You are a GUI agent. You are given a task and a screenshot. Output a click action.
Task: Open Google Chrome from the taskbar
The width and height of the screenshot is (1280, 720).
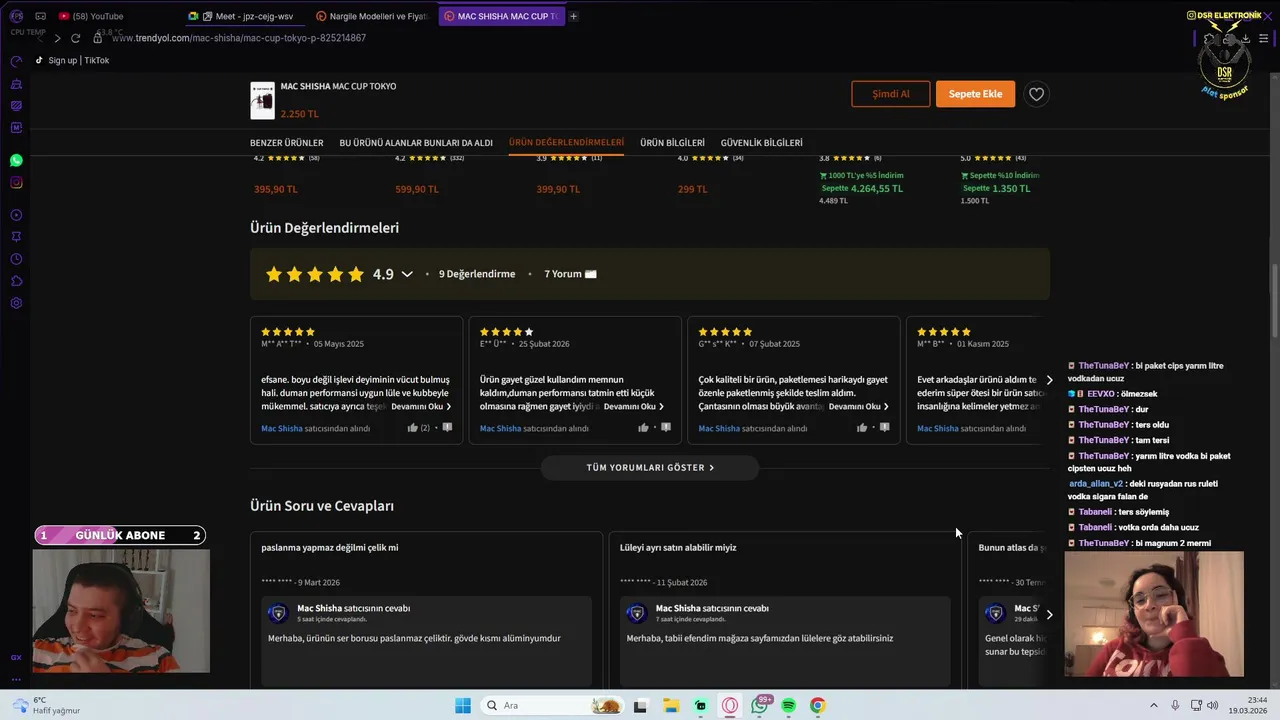point(818,706)
